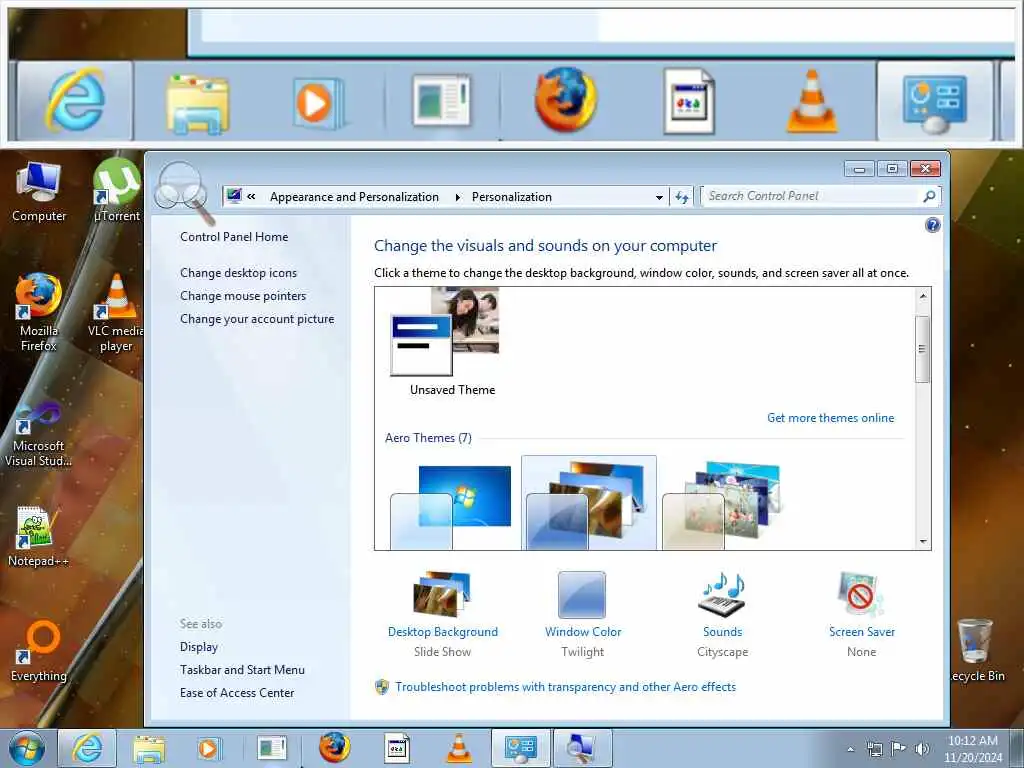Minimize the Personalization window
Image resolution: width=1024 pixels, height=768 pixels.
(x=859, y=169)
